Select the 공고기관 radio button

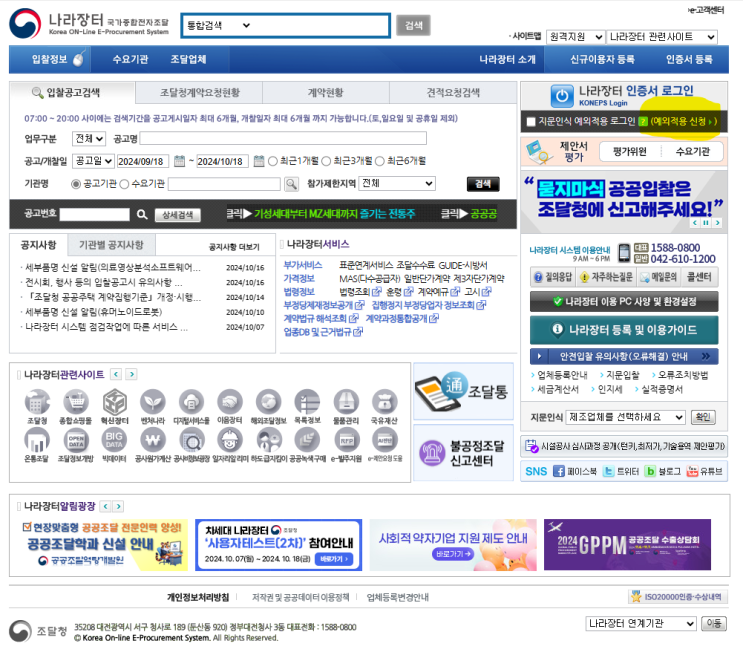tap(76, 184)
